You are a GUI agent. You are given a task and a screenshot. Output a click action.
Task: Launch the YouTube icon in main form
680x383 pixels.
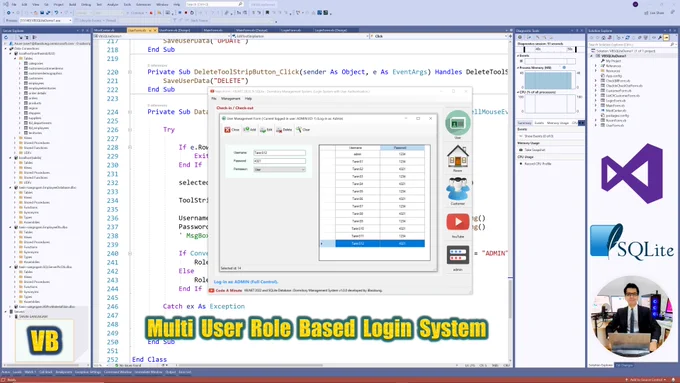point(458,222)
